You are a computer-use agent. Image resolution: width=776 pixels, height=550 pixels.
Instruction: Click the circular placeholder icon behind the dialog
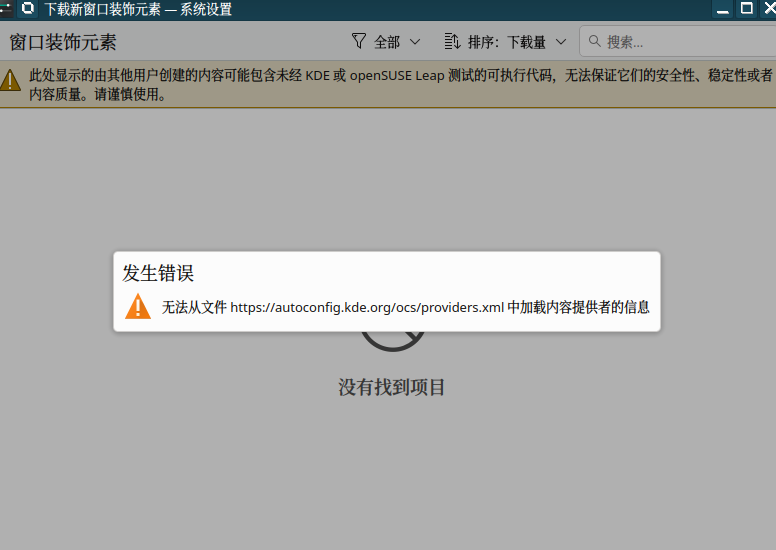coord(392,342)
